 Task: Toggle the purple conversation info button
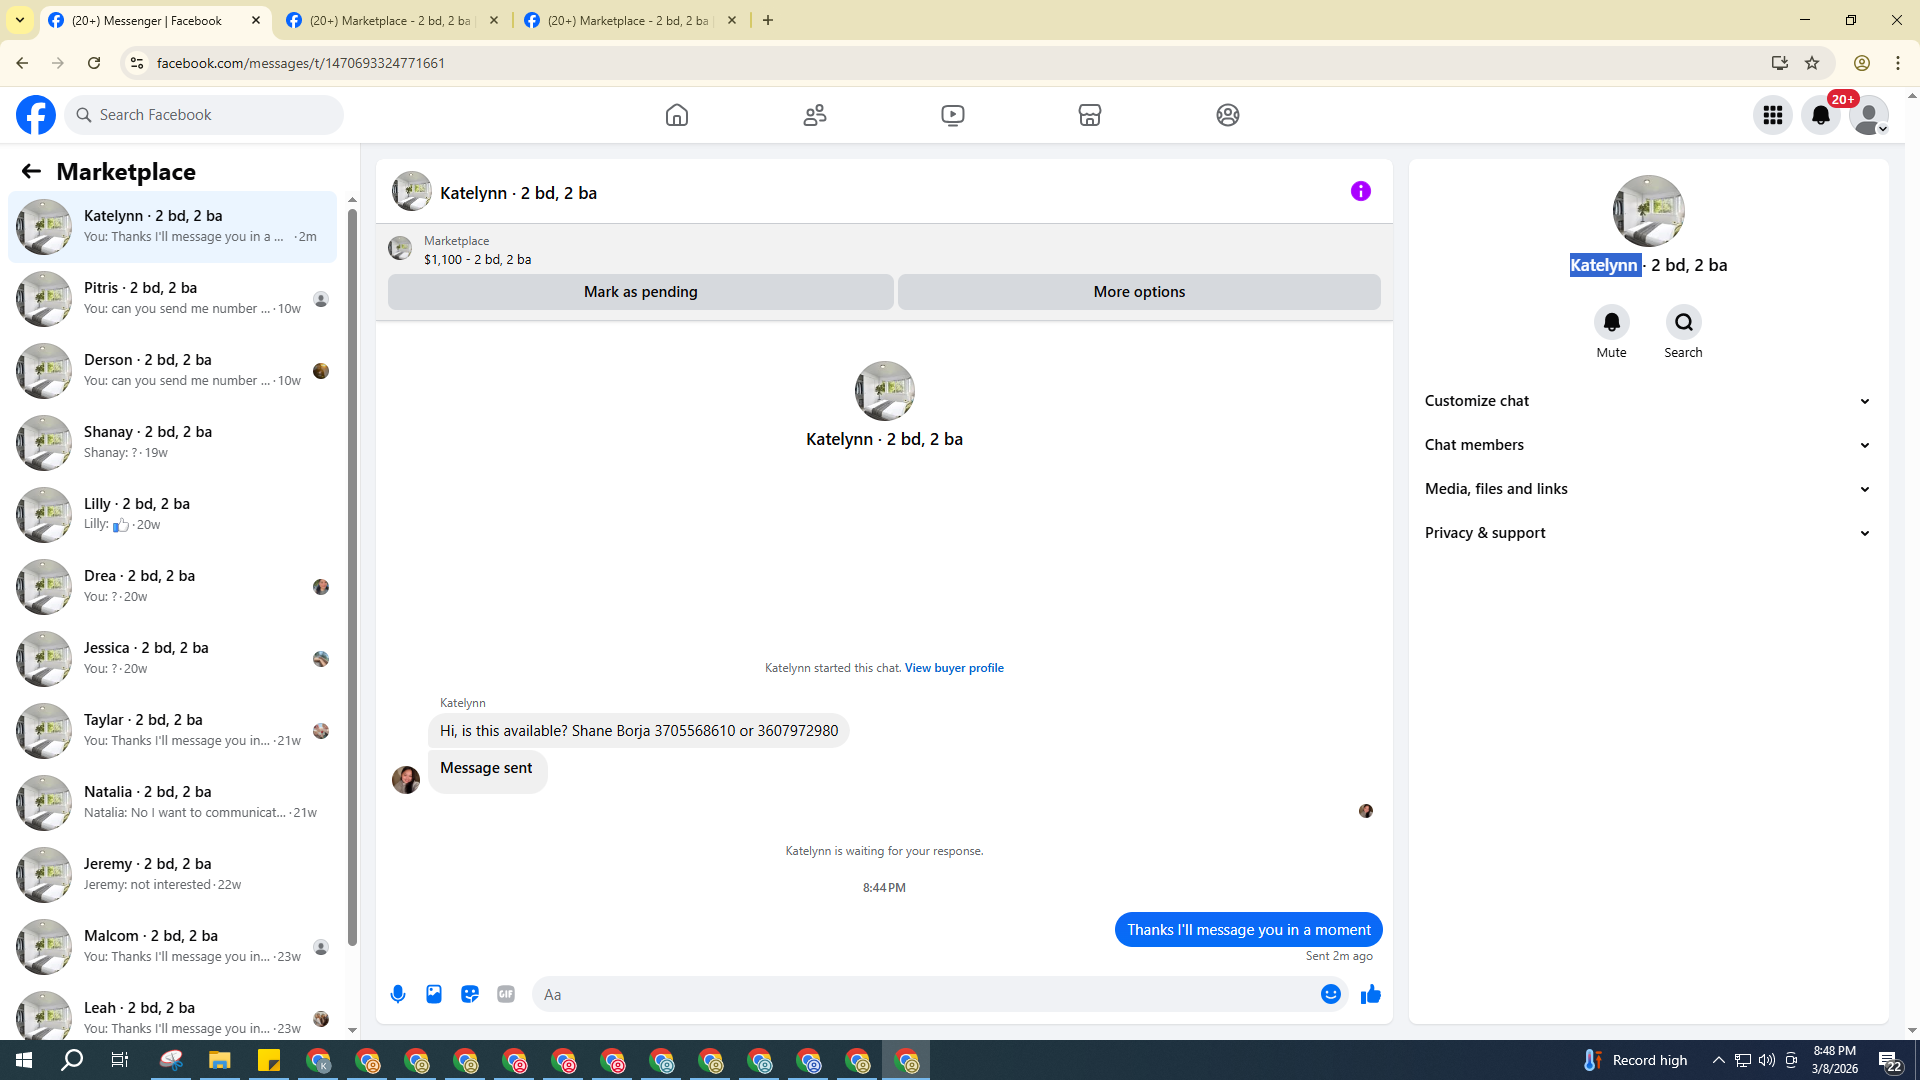coord(1360,191)
